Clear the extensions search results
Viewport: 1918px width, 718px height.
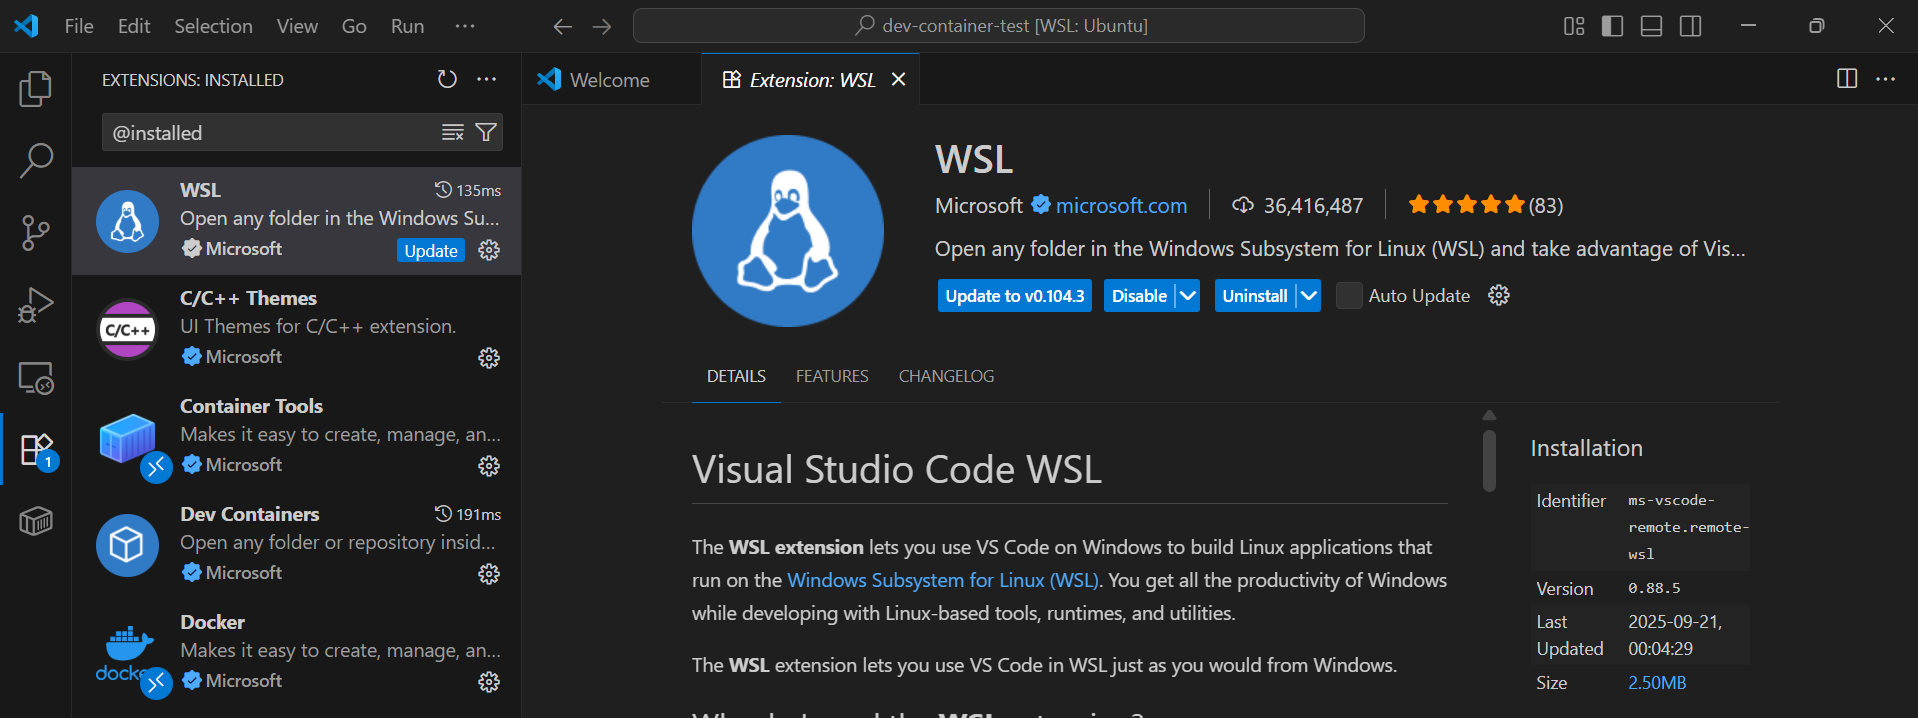coord(453,132)
